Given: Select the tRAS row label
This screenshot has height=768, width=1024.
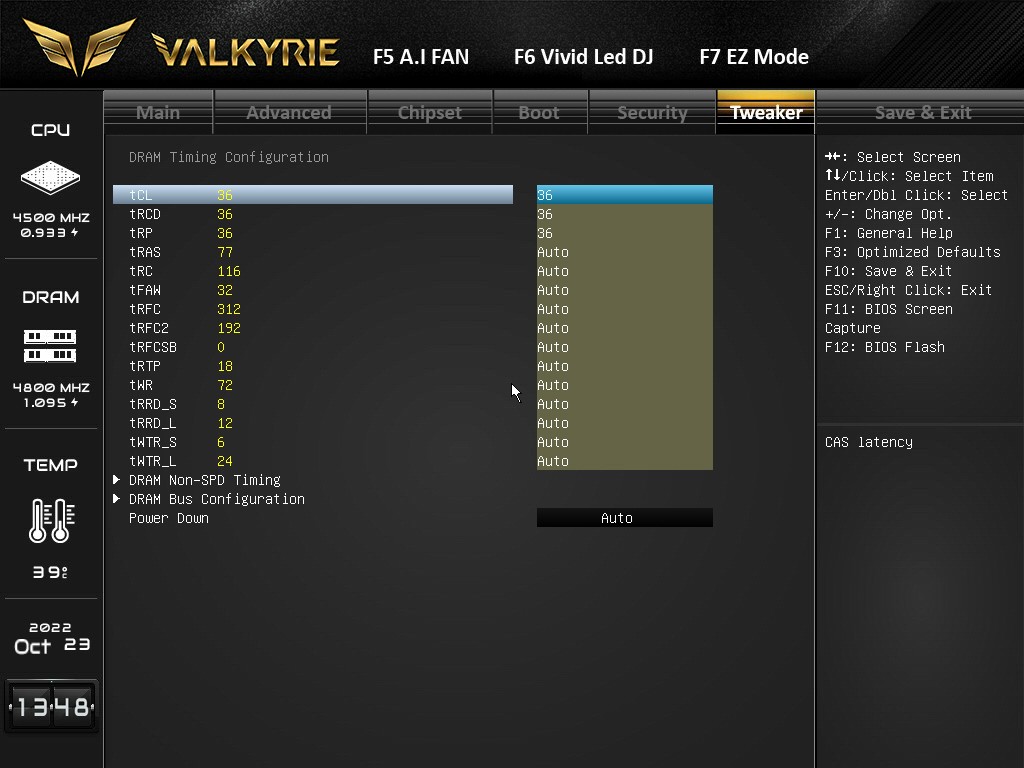Looking at the screenshot, I should tap(145, 252).
